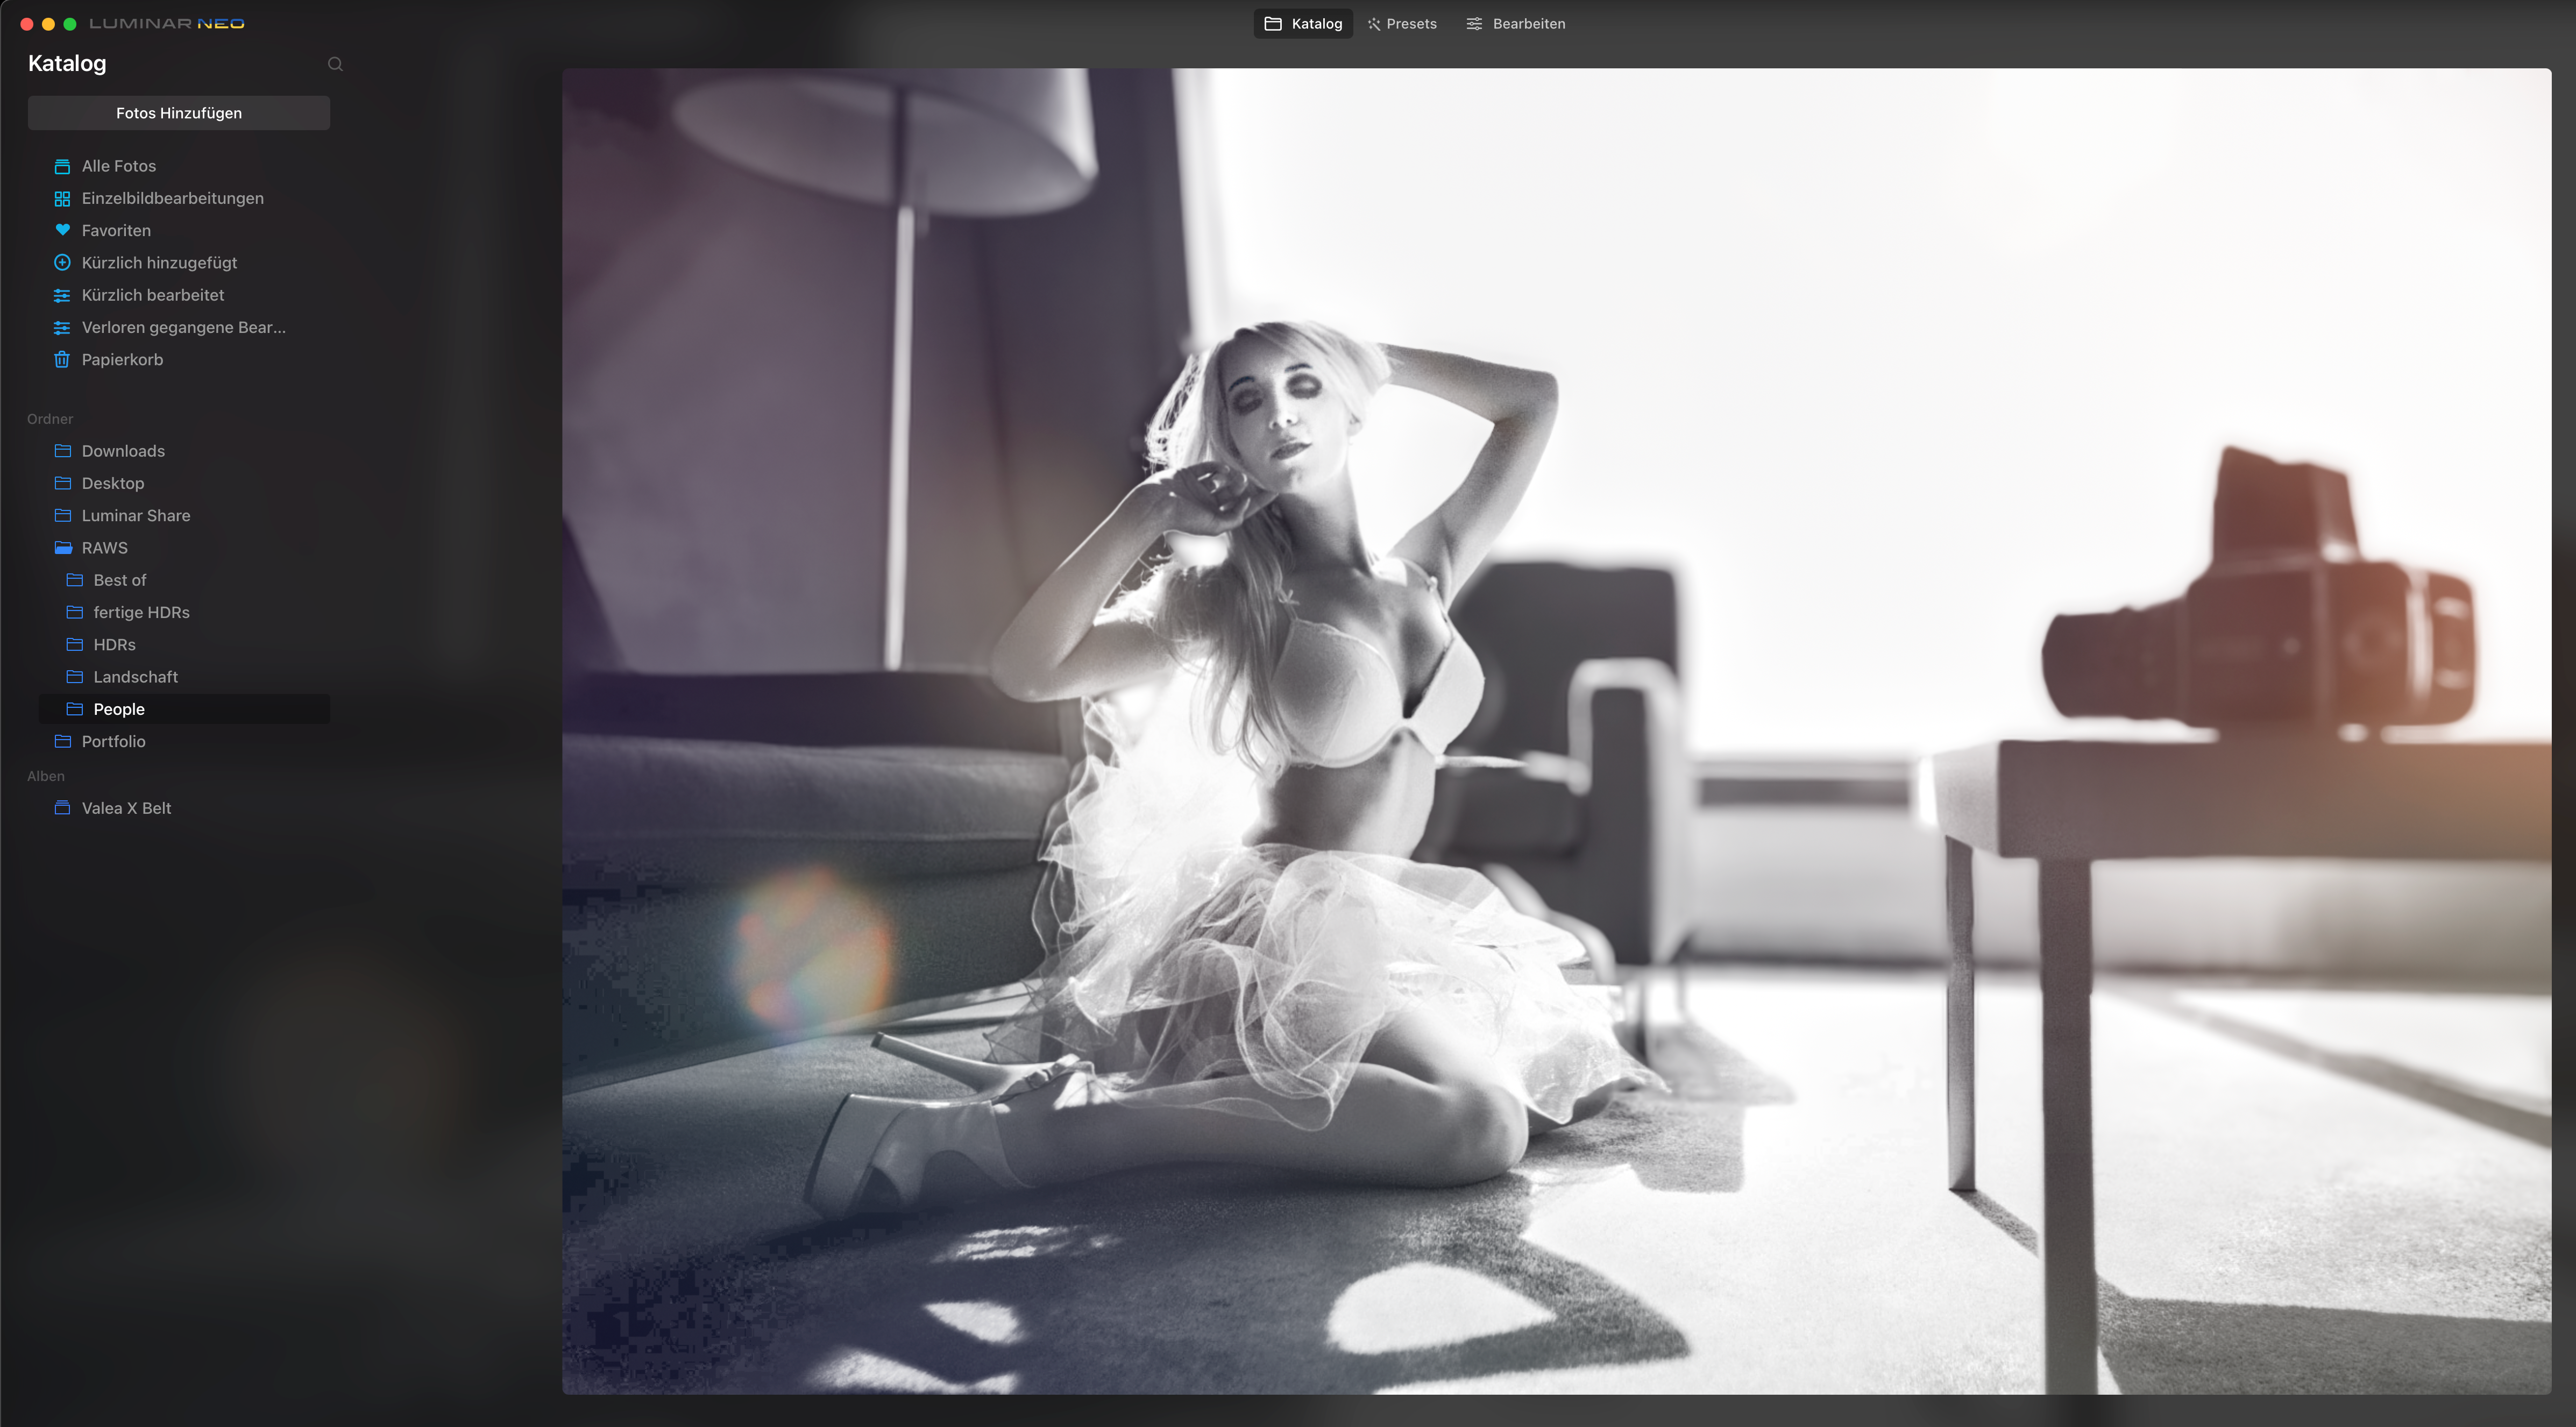Click the Luminar Share folder icon
This screenshot has width=2576, height=1427.
pos(63,515)
